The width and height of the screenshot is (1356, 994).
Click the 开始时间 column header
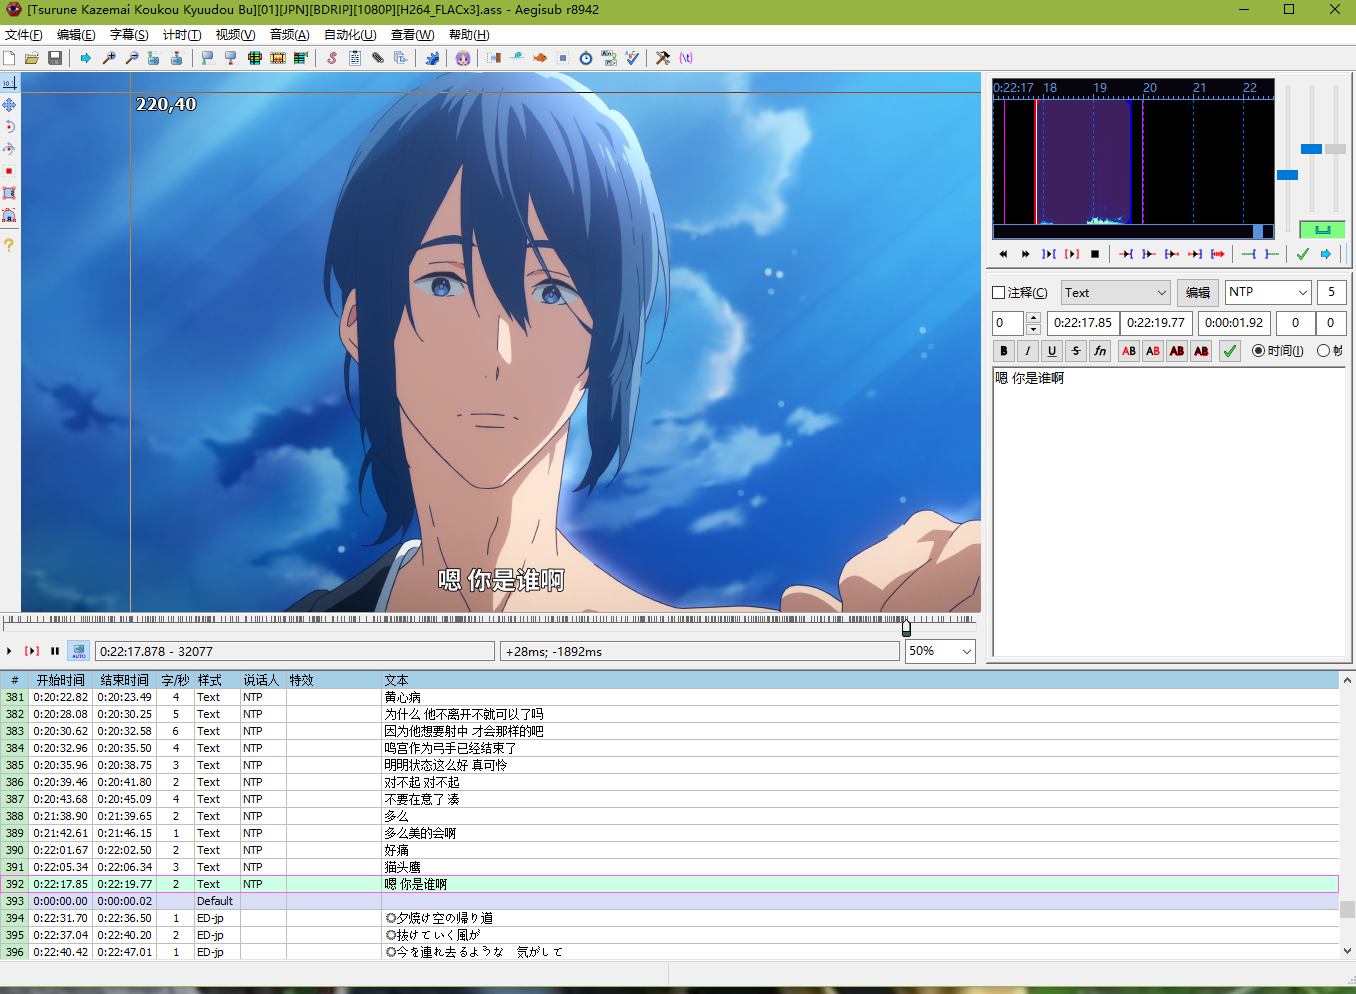point(61,680)
